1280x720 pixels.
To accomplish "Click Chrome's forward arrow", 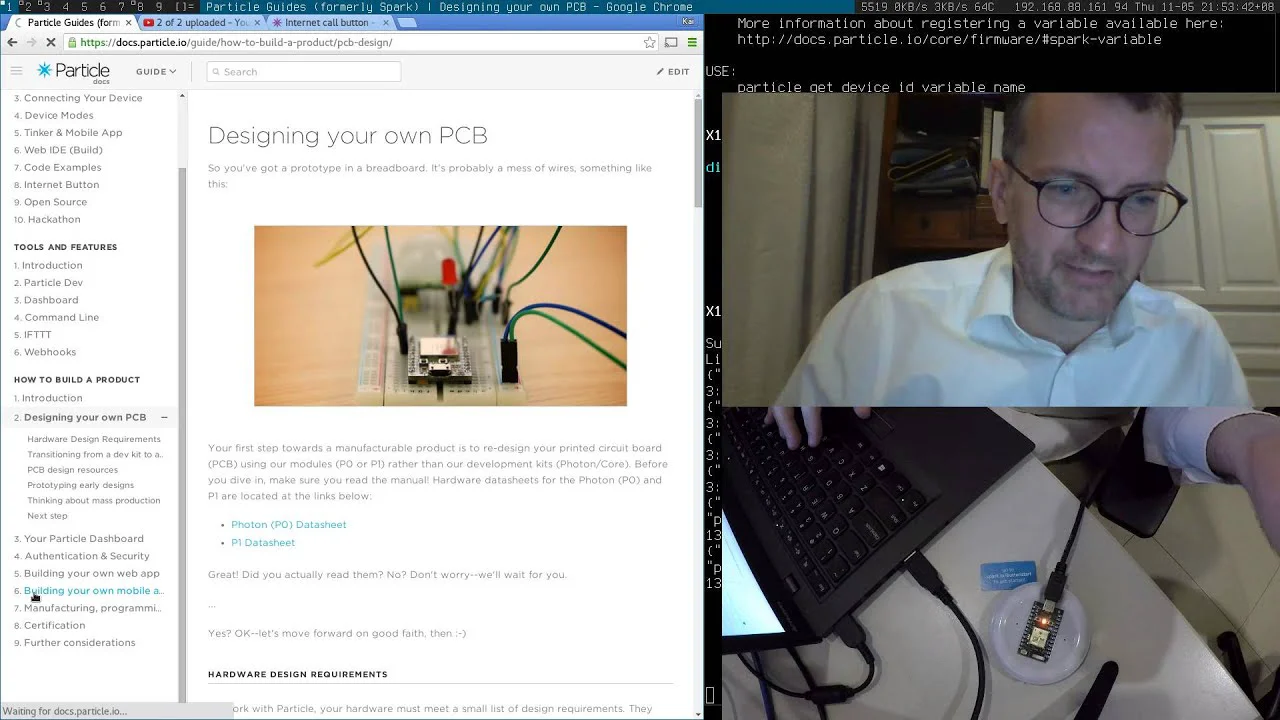I will (32, 42).
